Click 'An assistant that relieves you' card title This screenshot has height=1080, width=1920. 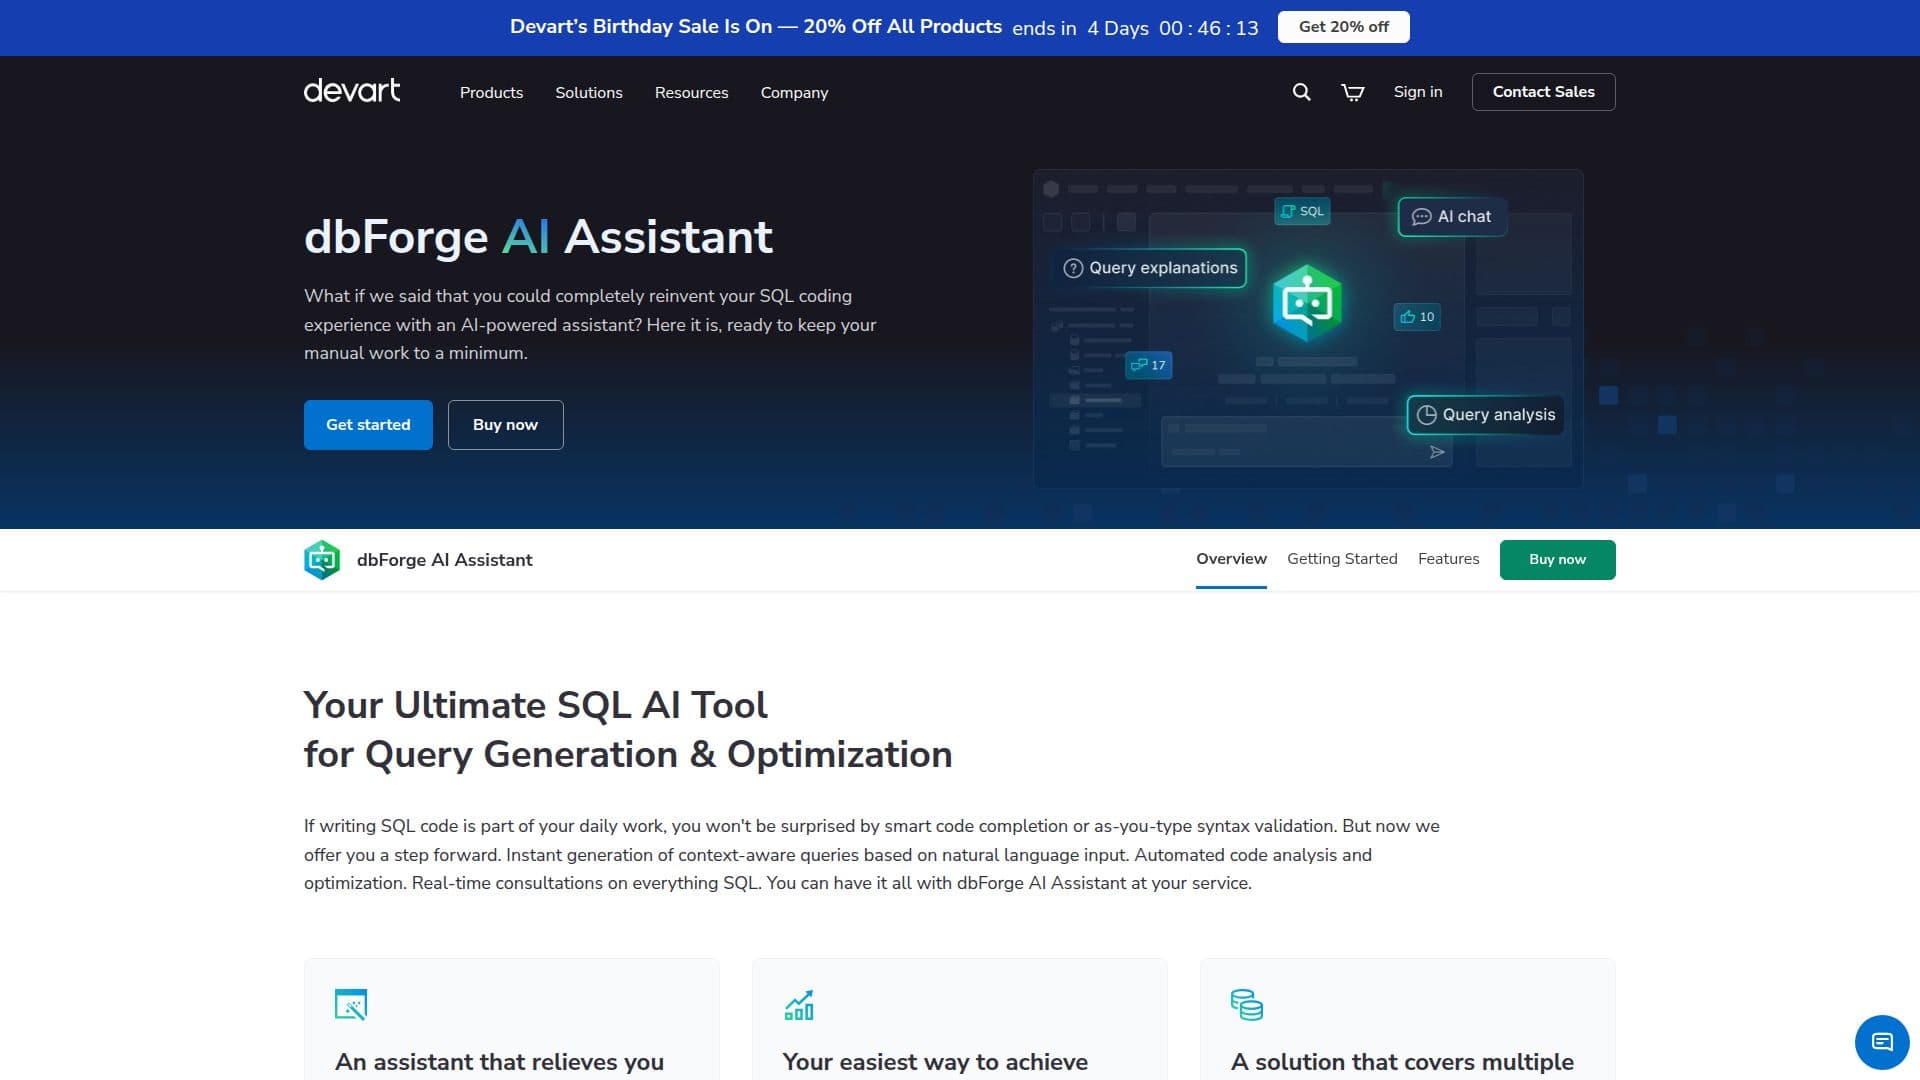pos(499,1062)
